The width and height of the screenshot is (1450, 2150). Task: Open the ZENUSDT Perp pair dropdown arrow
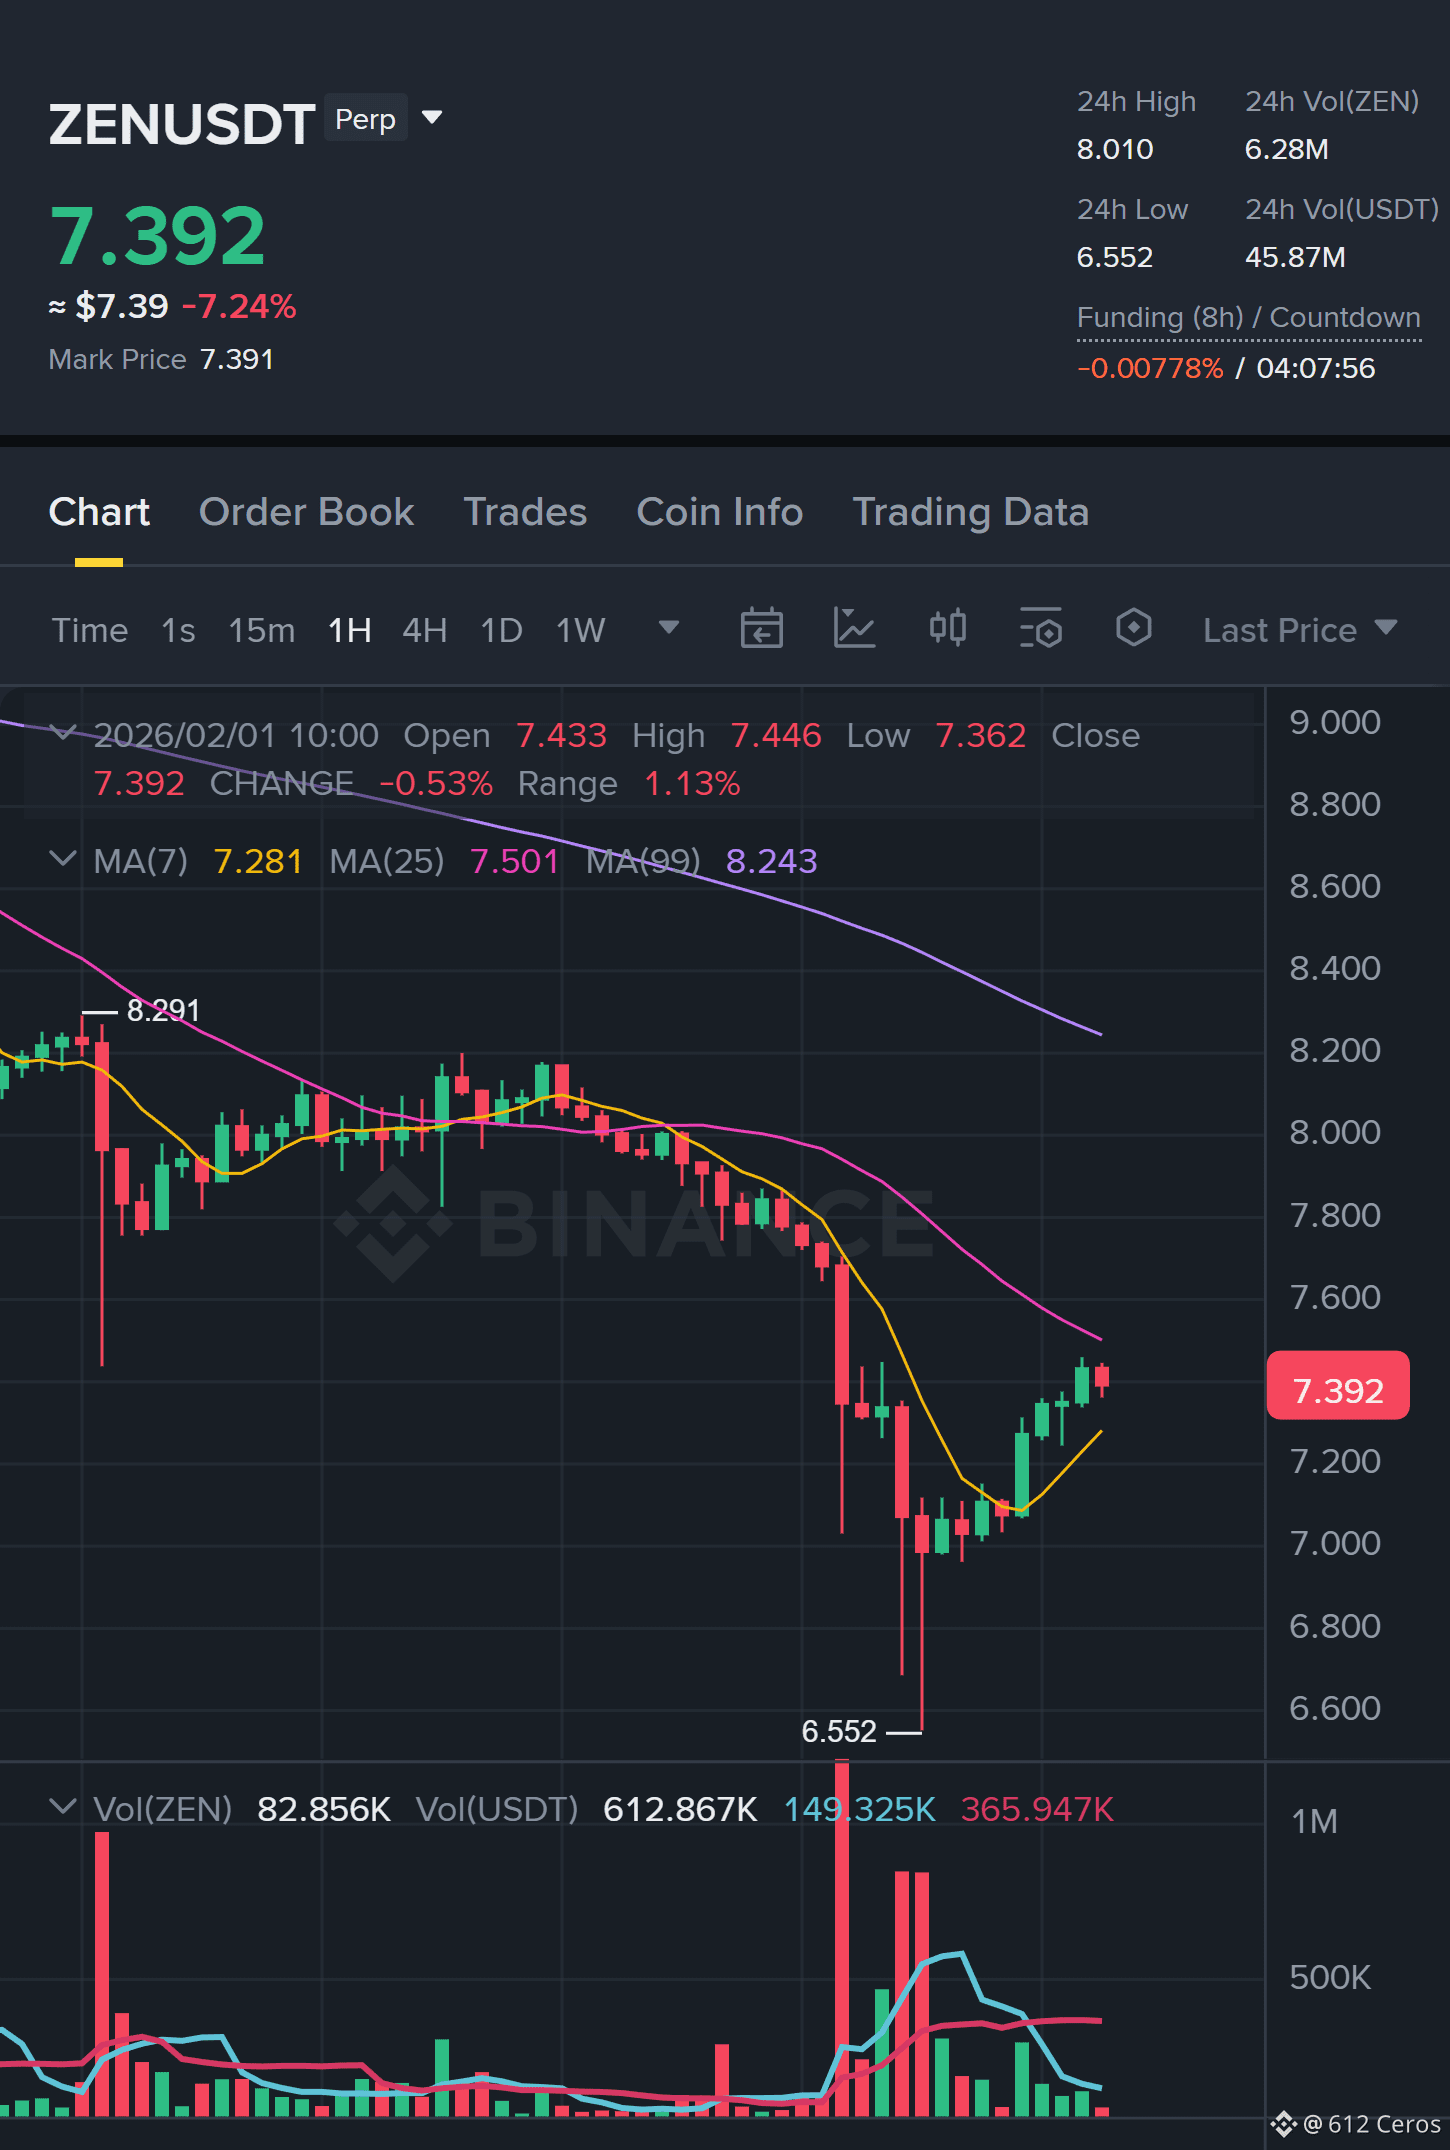[432, 118]
